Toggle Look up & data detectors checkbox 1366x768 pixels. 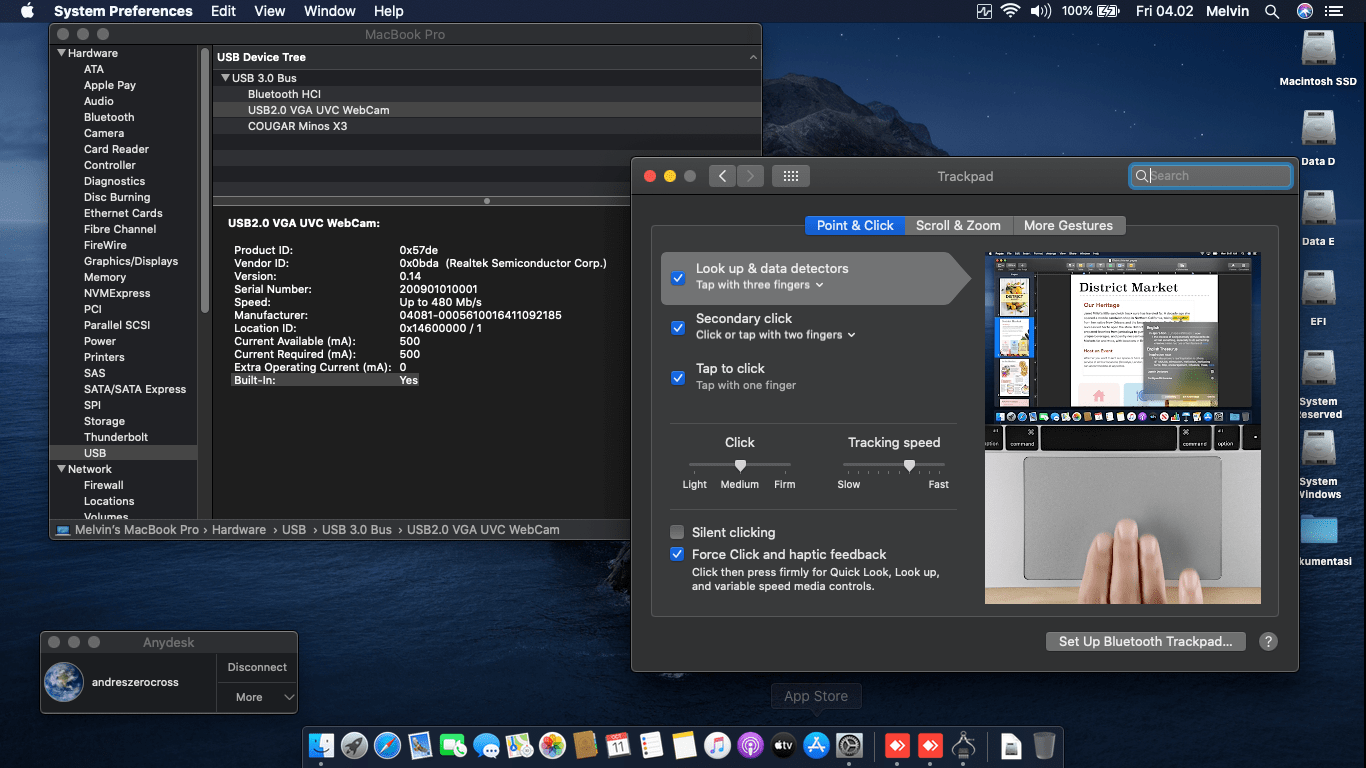click(x=678, y=277)
